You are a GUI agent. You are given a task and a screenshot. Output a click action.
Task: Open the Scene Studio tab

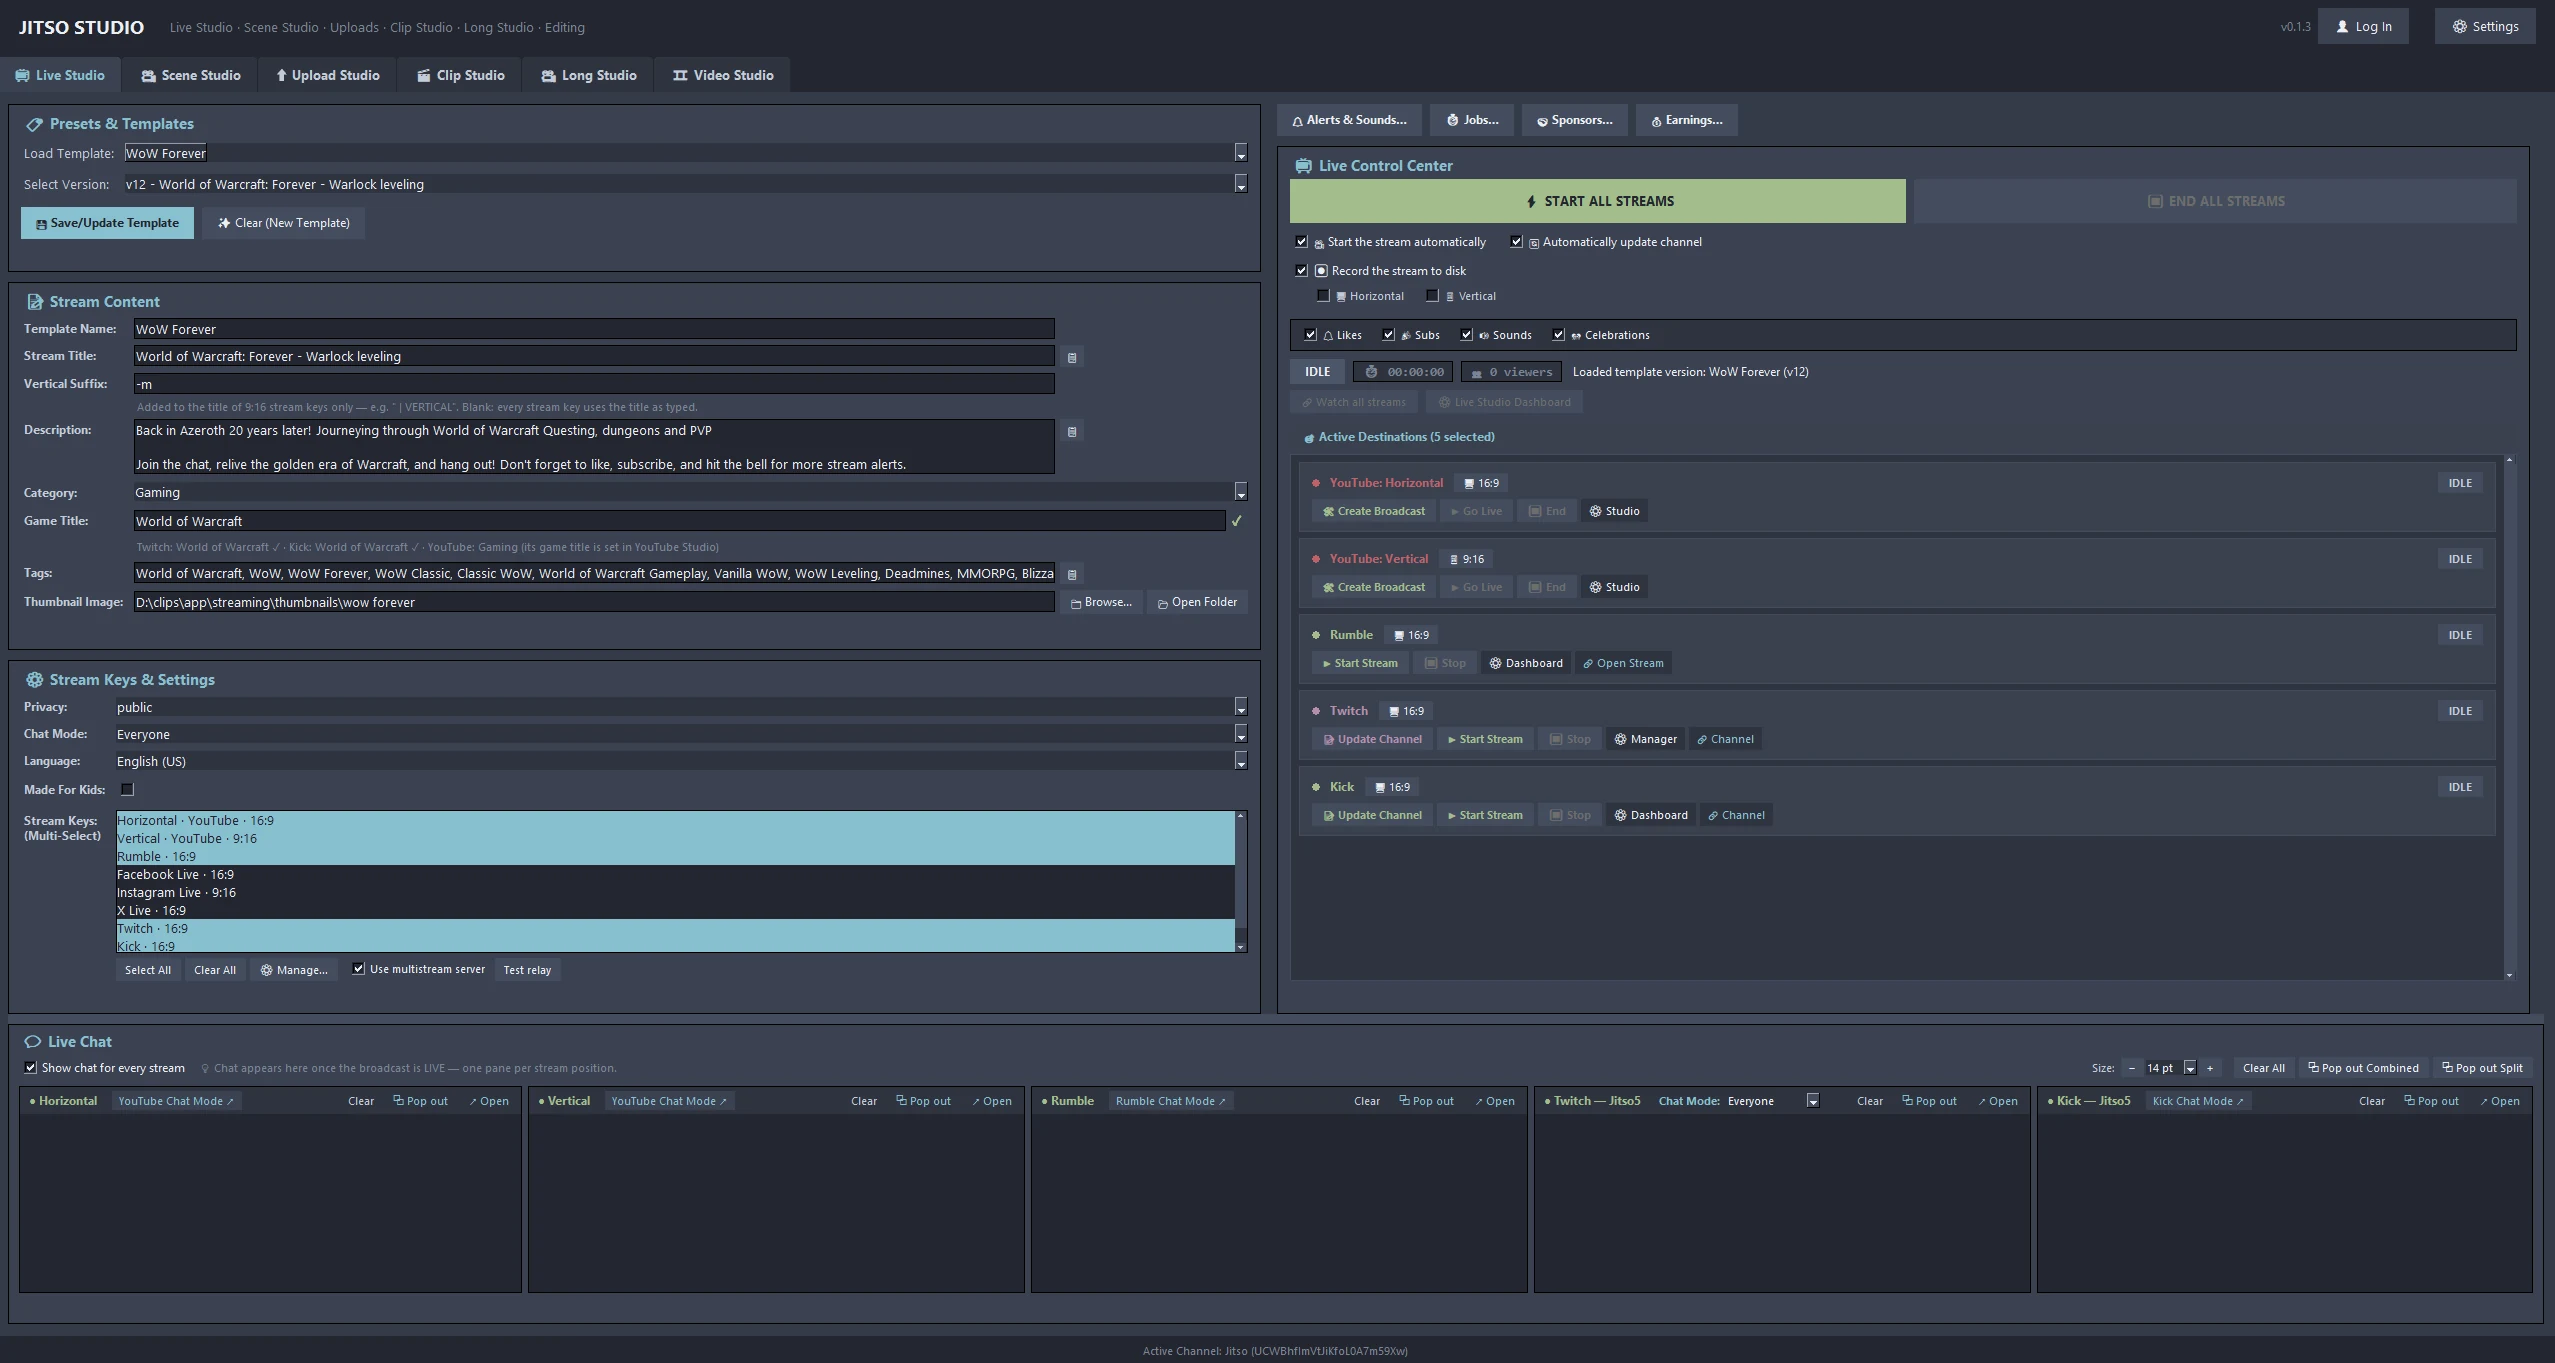pos(190,75)
